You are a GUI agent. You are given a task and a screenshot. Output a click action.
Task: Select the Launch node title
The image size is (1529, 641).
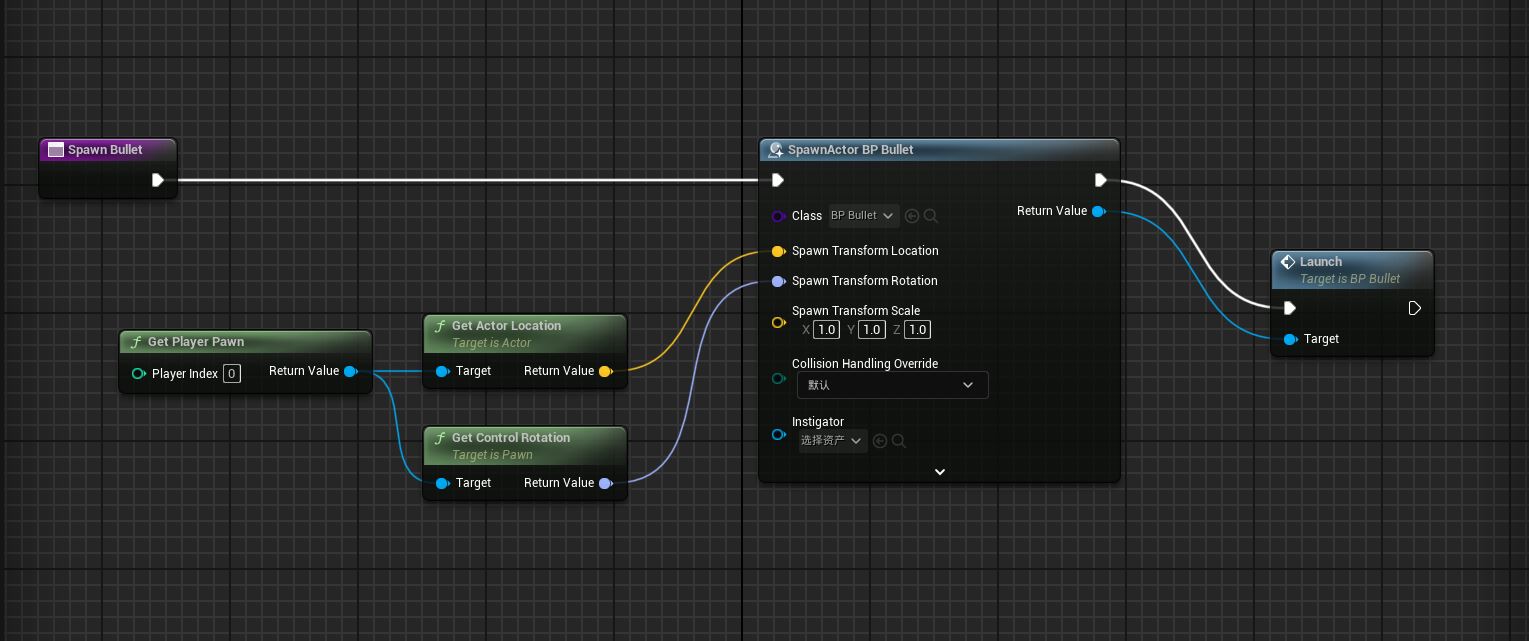coord(1321,262)
